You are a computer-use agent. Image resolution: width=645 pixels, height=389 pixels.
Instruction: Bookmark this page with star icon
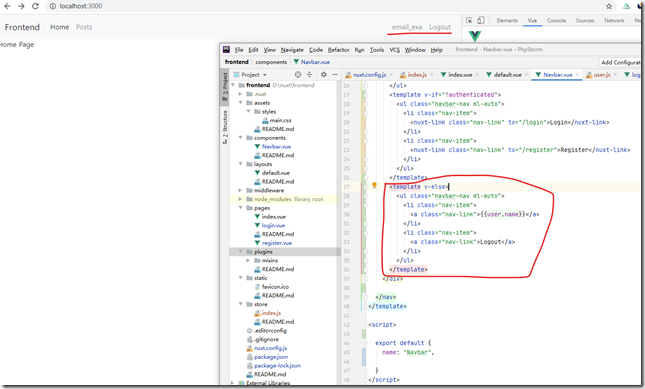click(x=609, y=6)
